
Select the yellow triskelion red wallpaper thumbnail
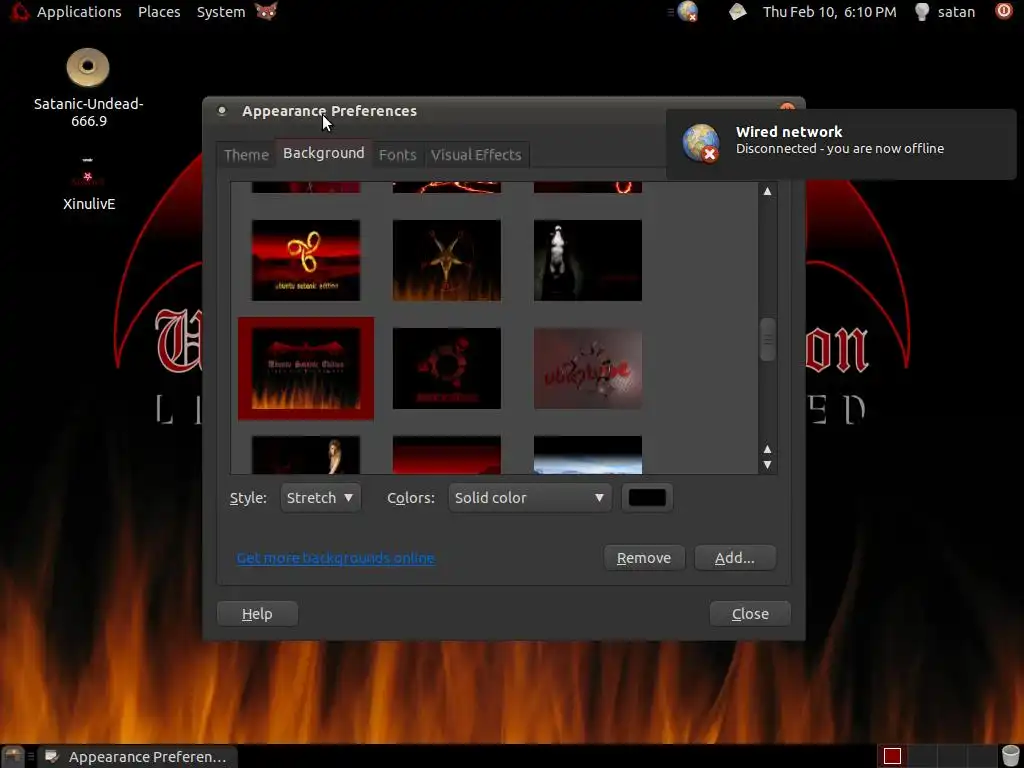coord(306,261)
